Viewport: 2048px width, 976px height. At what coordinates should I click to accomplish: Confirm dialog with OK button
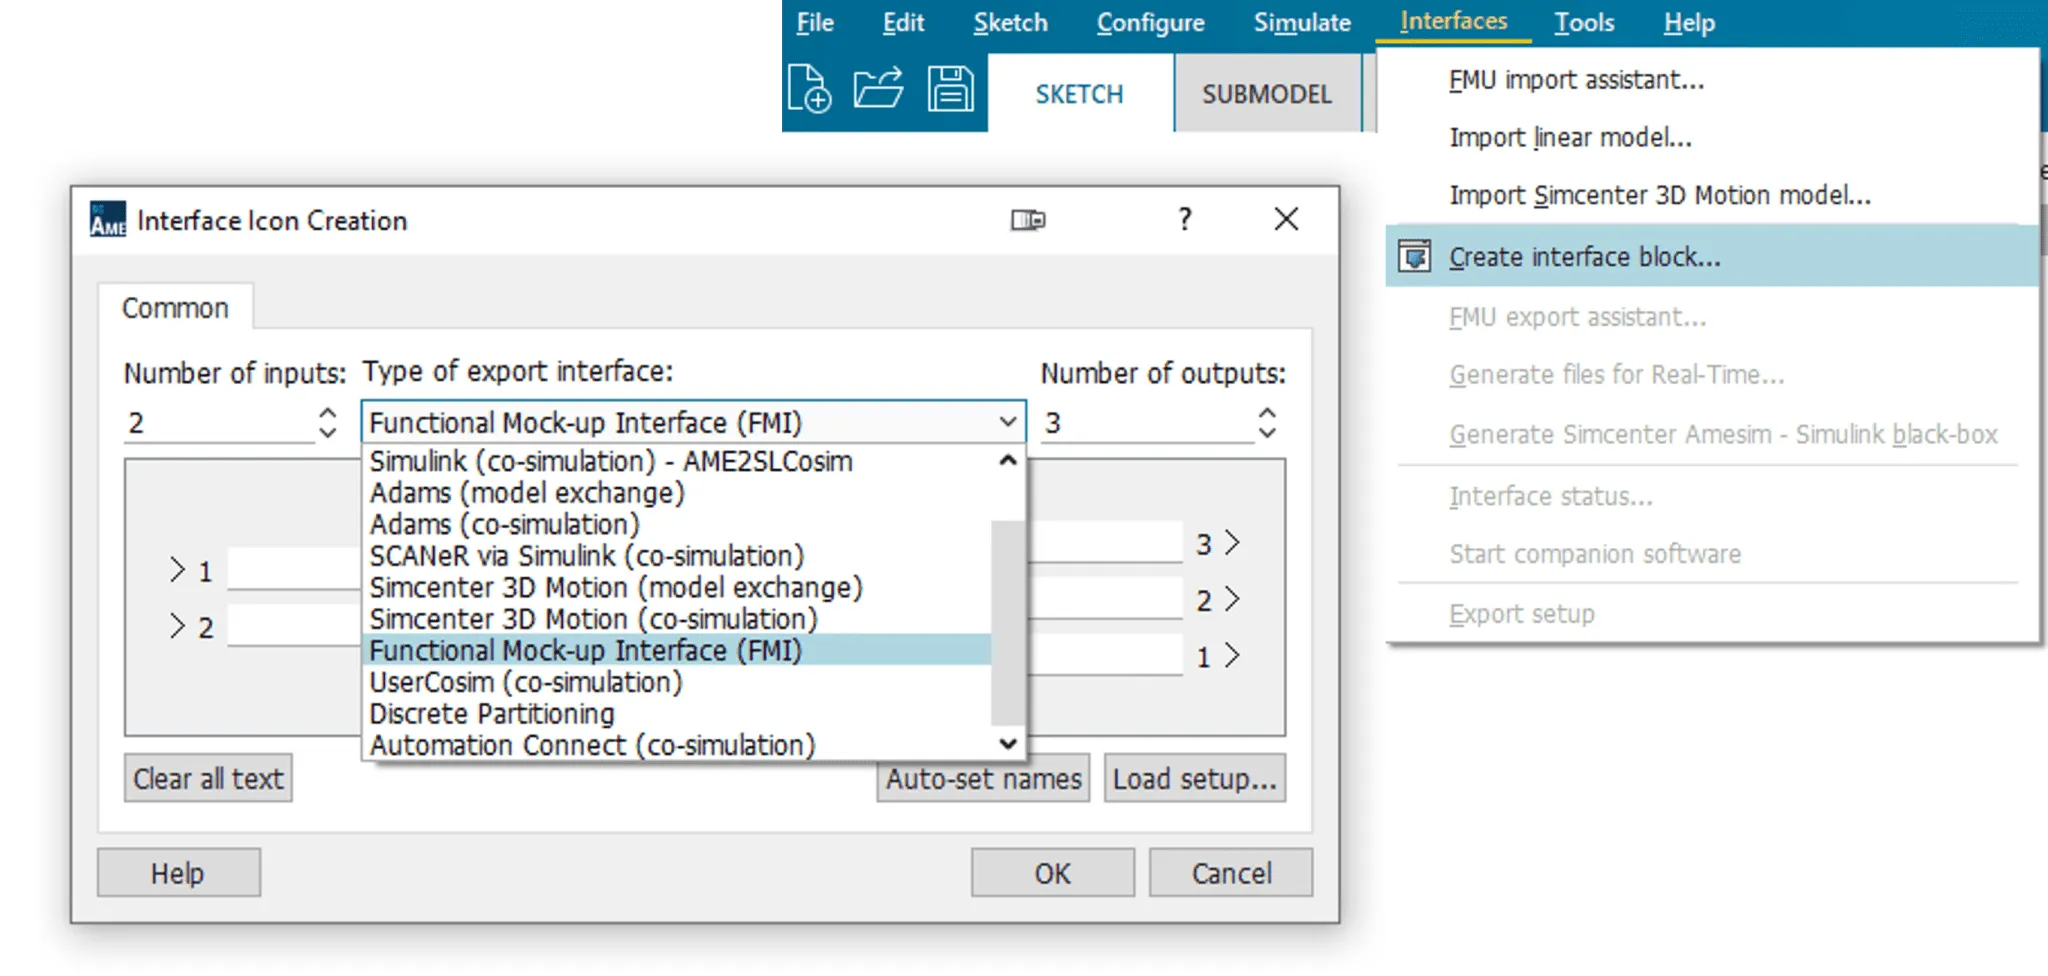(1052, 873)
